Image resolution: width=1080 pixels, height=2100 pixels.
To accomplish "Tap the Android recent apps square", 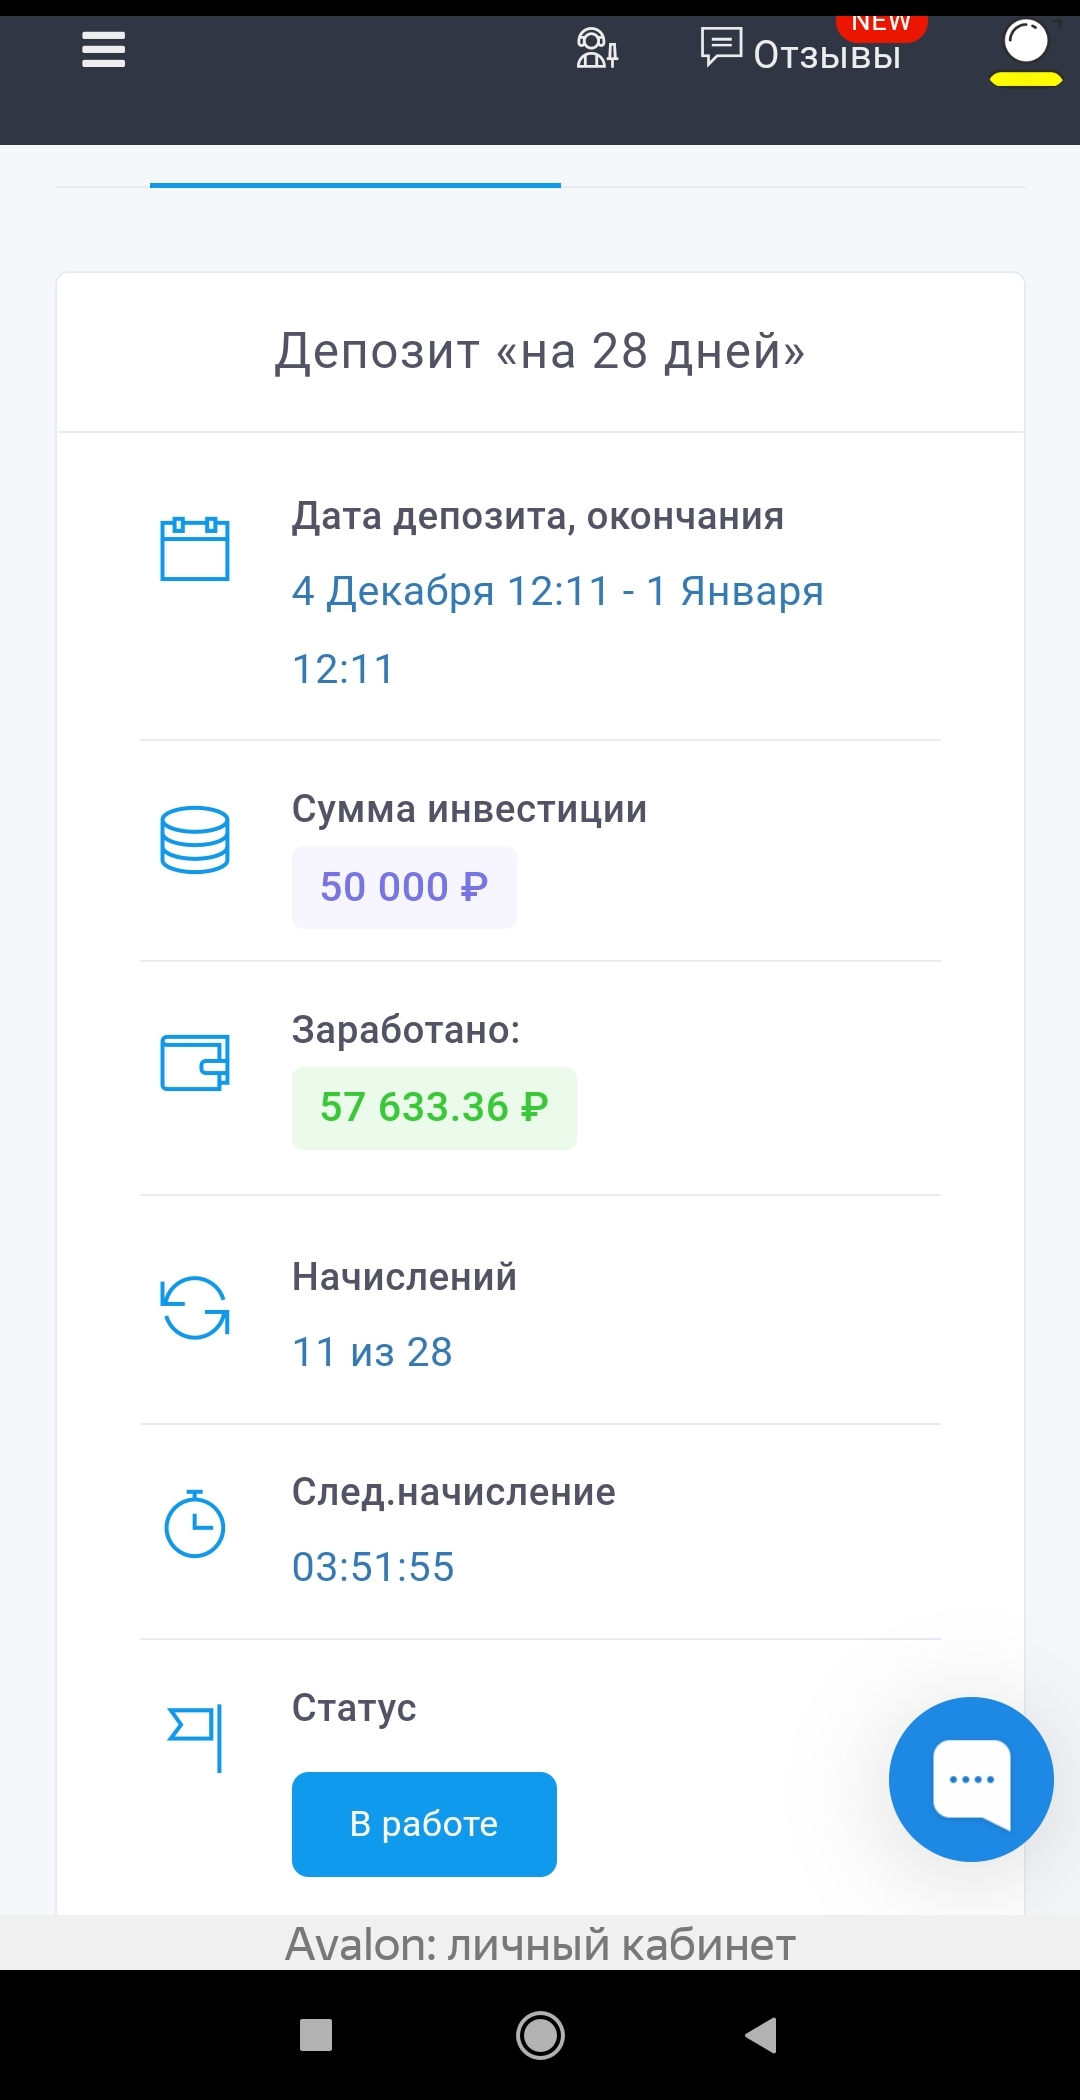I will point(316,2034).
